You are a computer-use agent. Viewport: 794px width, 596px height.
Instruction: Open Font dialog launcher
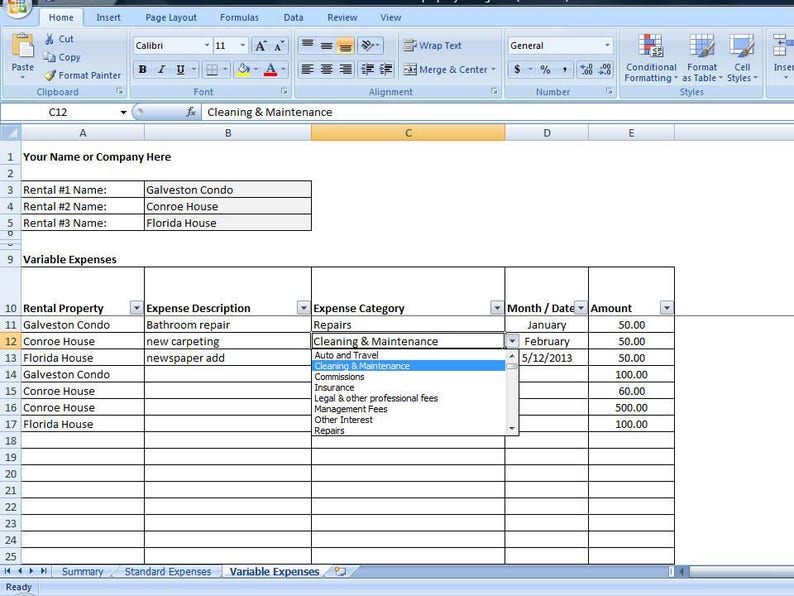(x=284, y=91)
